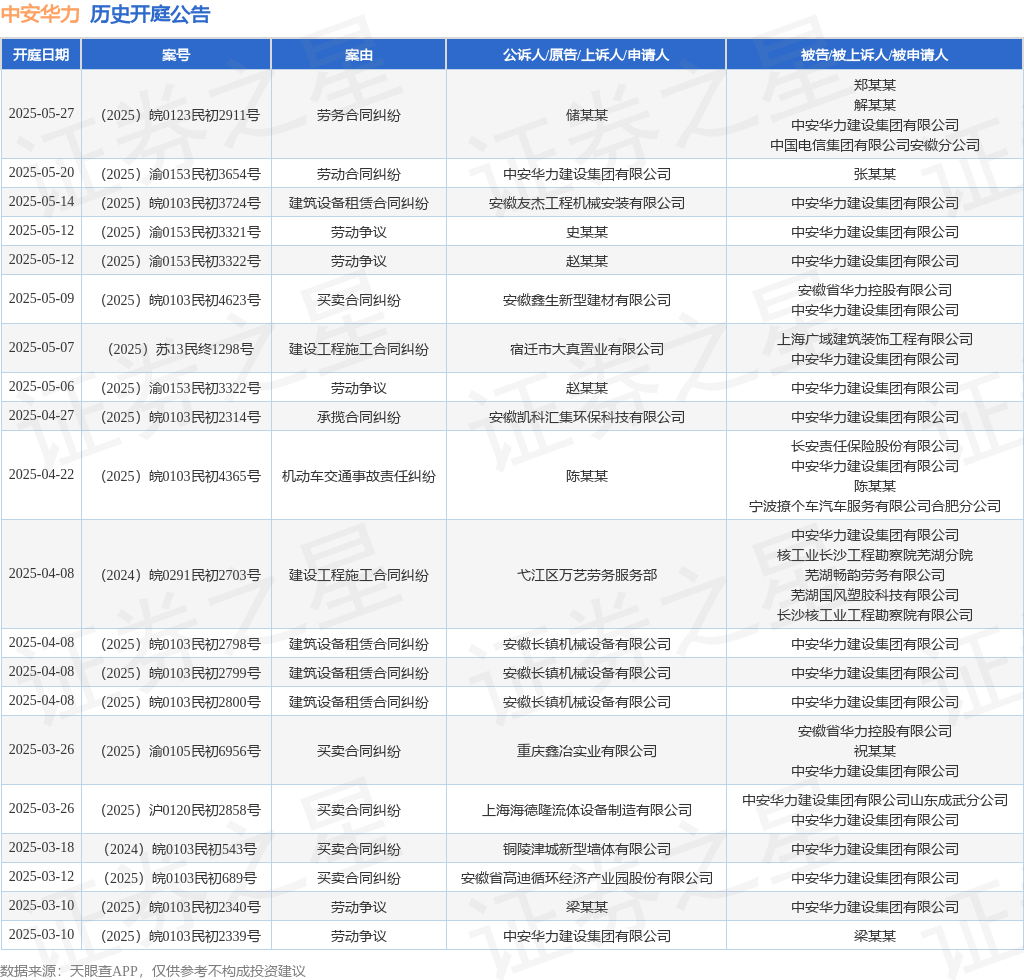Select date cell 2025-05-09
1024x980 pixels.
click(41, 298)
